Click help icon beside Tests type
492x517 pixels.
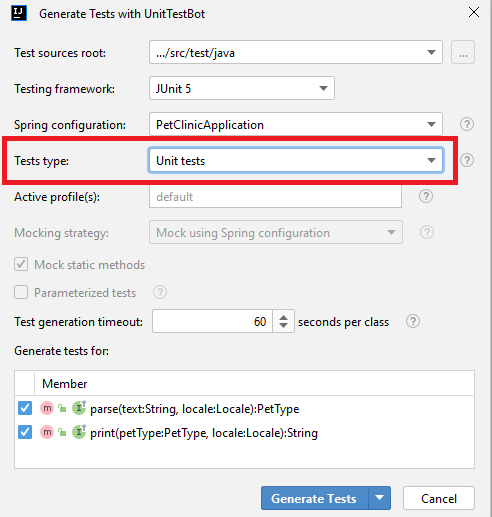(x=467, y=160)
